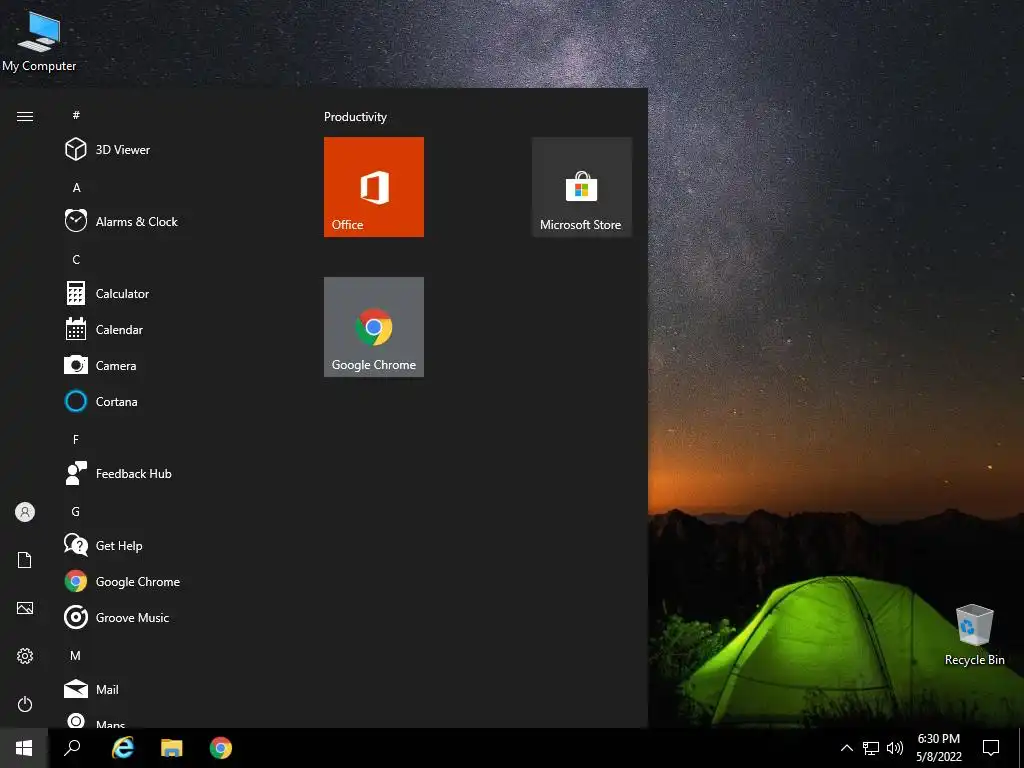Select the My Computer desktop icon
The height and width of the screenshot is (768, 1024).
coord(39,40)
